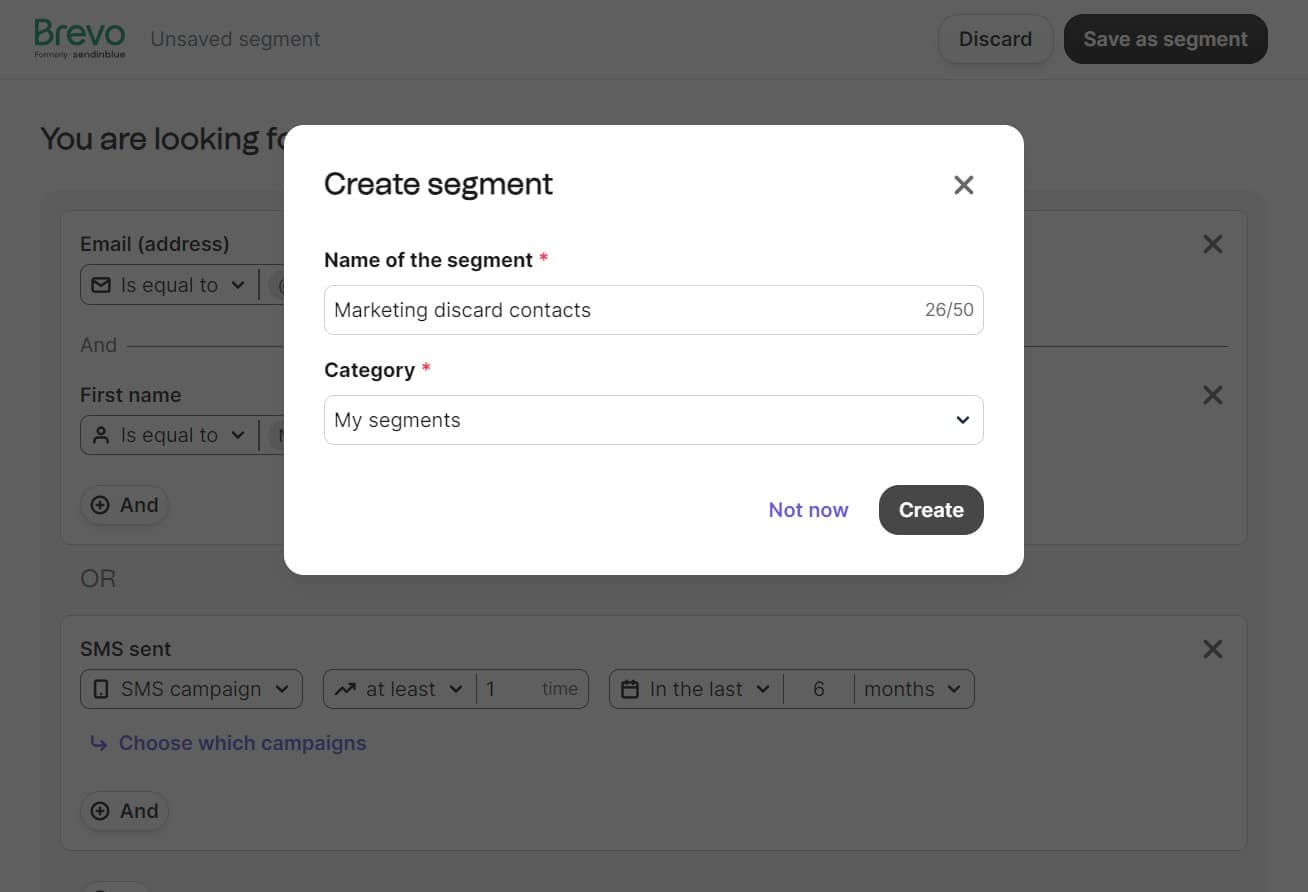The height and width of the screenshot is (892, 1308).
Task: Close the Create segment dialog
Action: pyautogui.click(x=963, y=184)
